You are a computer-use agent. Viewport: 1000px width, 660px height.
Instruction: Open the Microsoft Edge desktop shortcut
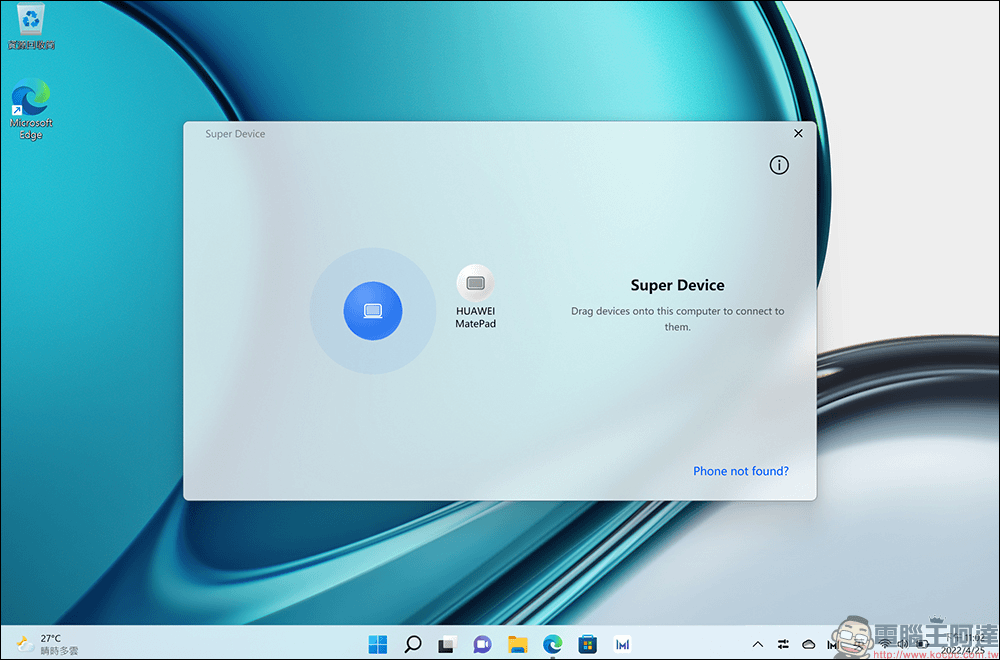pos(31,109)
